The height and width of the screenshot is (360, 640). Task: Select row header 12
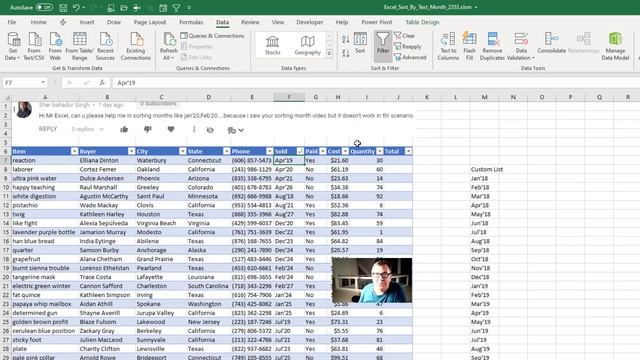(6, 205)
